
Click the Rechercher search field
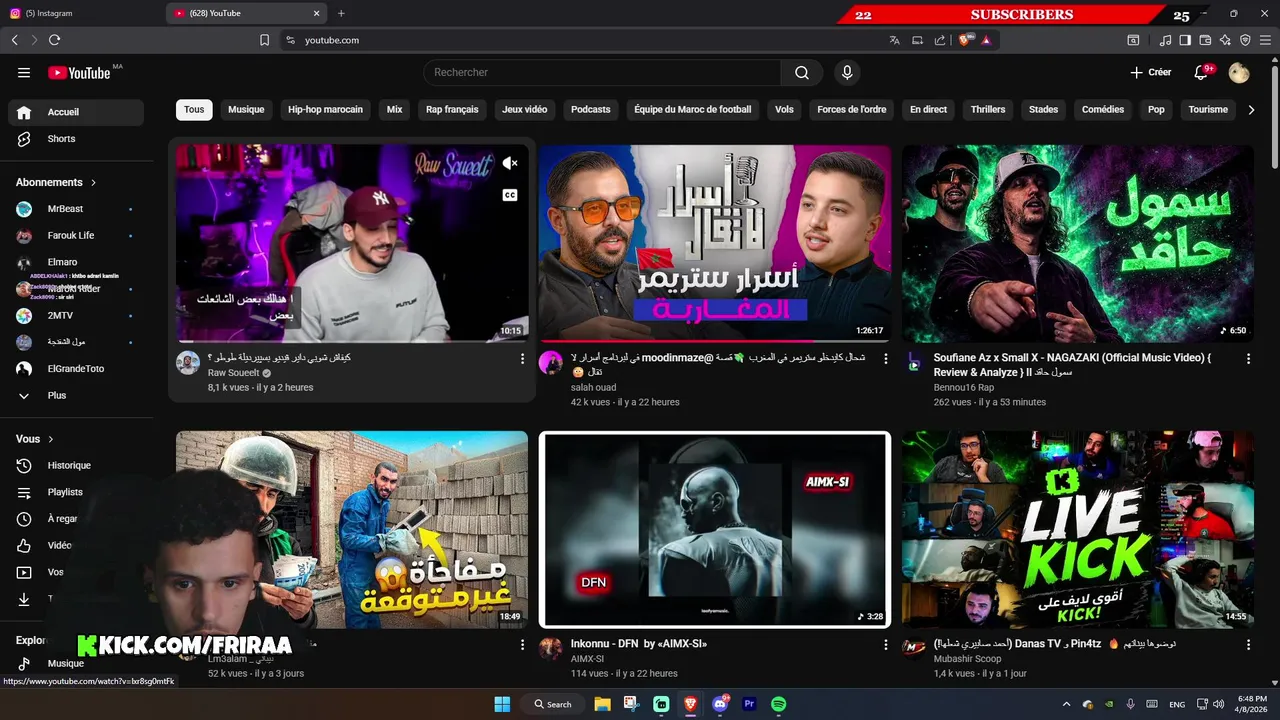(x=602, y=72)
